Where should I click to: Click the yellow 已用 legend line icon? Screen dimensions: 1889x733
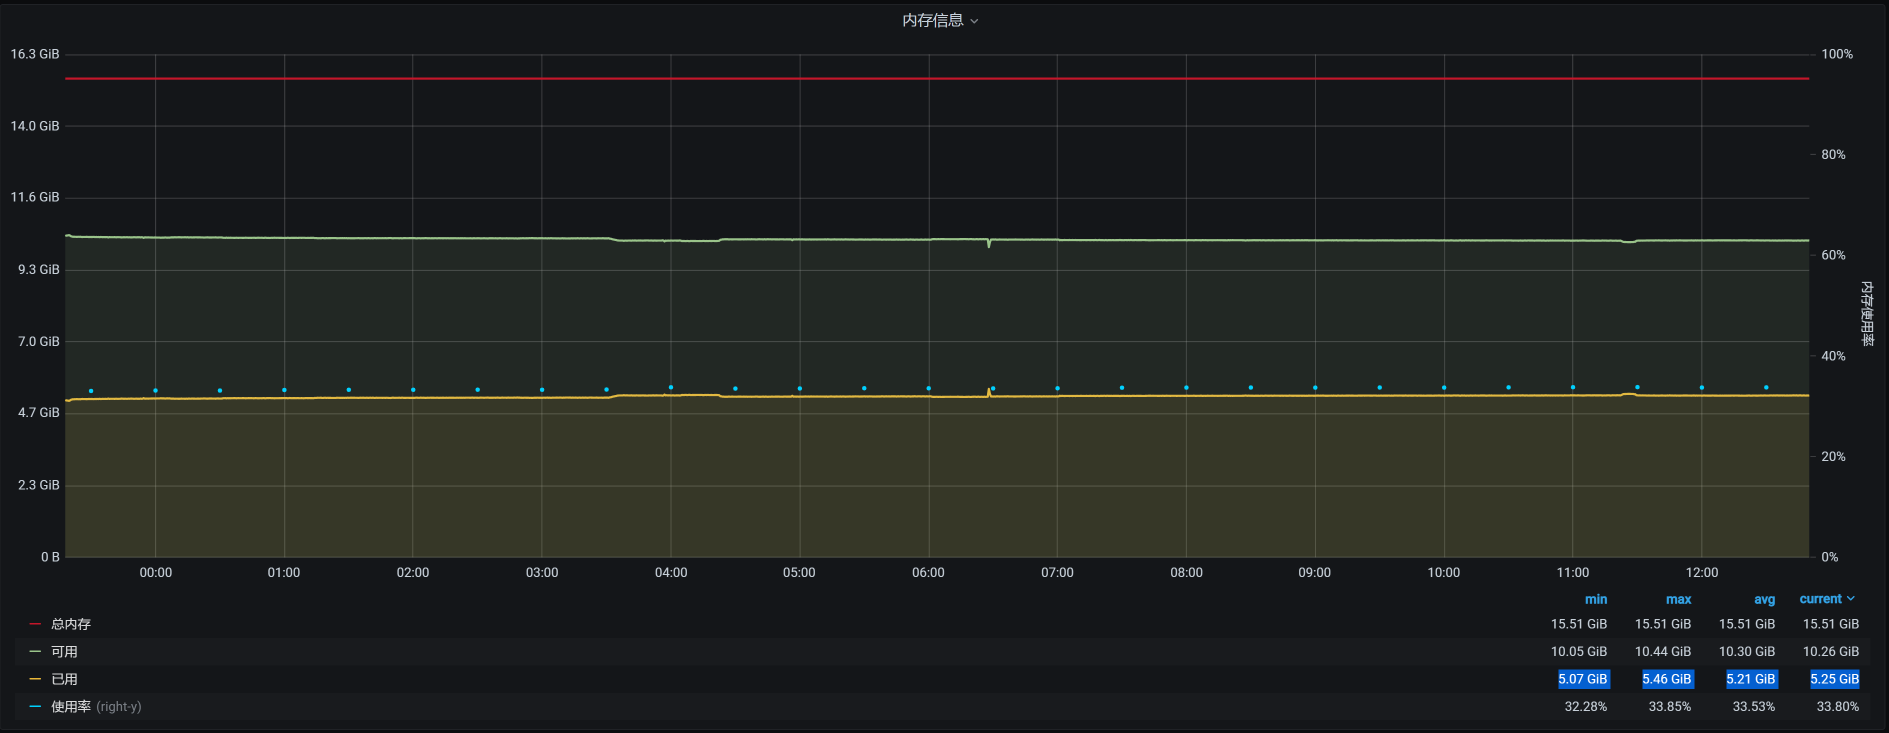click(x=35, y=679)
